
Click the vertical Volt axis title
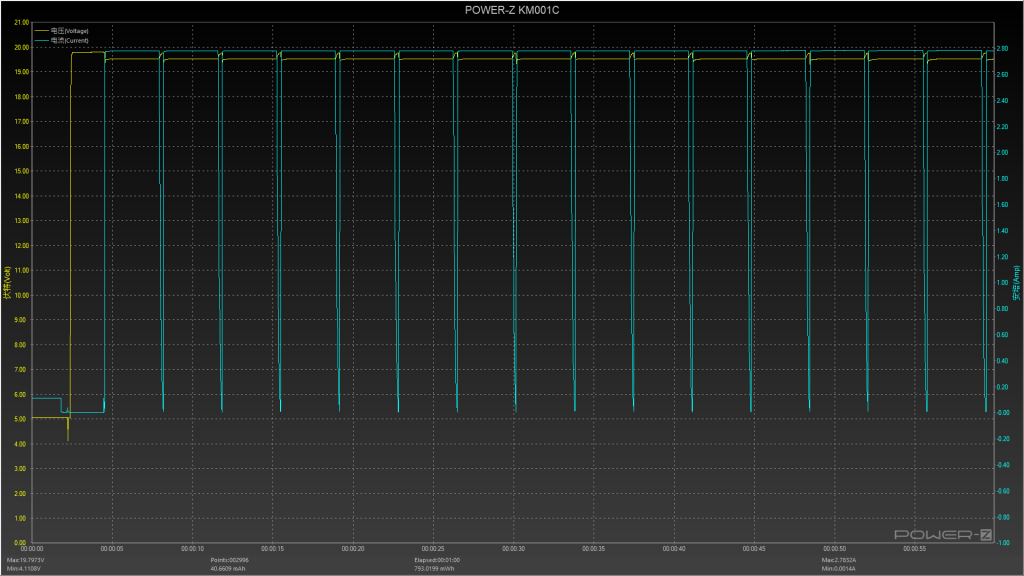tap(7, 283)
